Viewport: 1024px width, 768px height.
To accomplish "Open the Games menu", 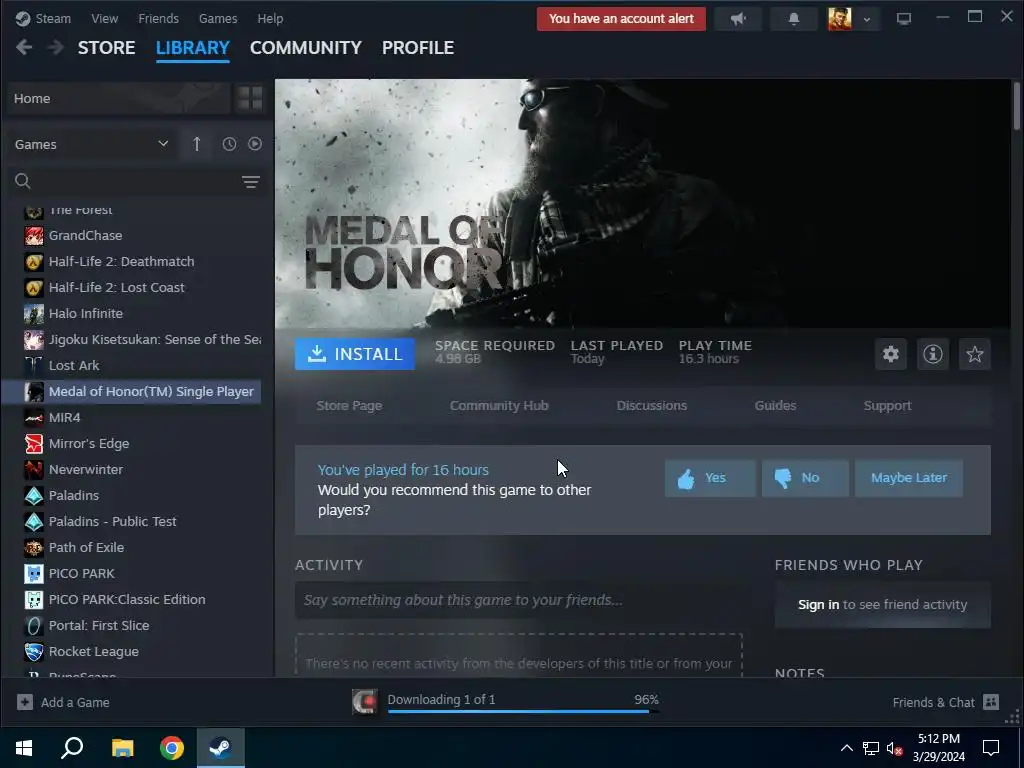I will pos(218,18).
